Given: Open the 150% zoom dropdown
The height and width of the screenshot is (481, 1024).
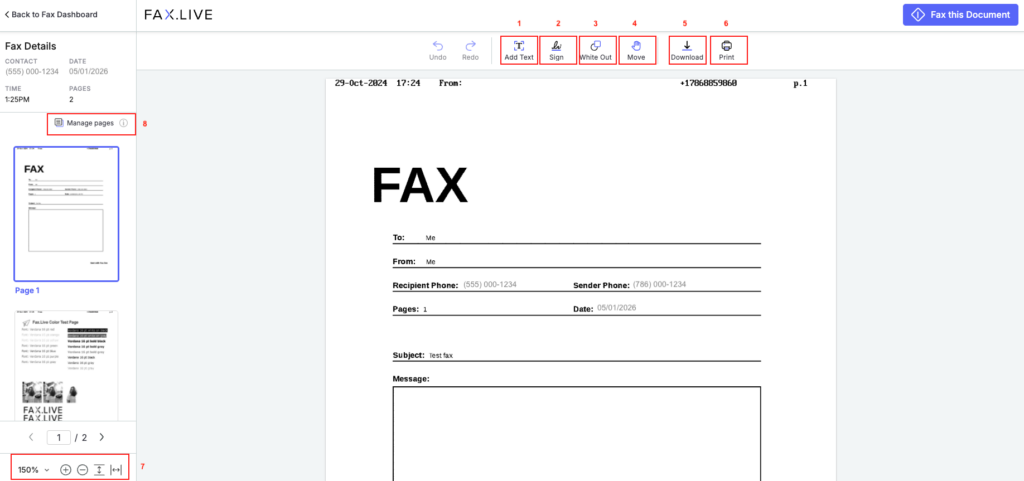Looking at the screenshot, I should click(33, 469).
